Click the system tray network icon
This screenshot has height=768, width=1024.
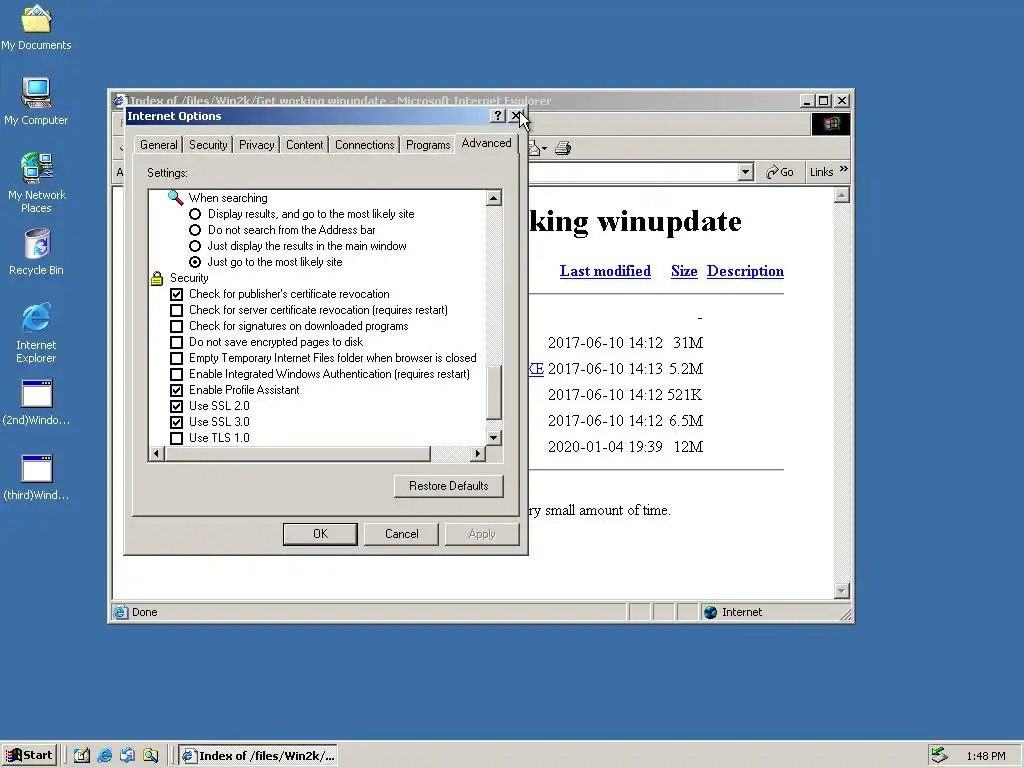pyautogui.click(x=939, y=755)
